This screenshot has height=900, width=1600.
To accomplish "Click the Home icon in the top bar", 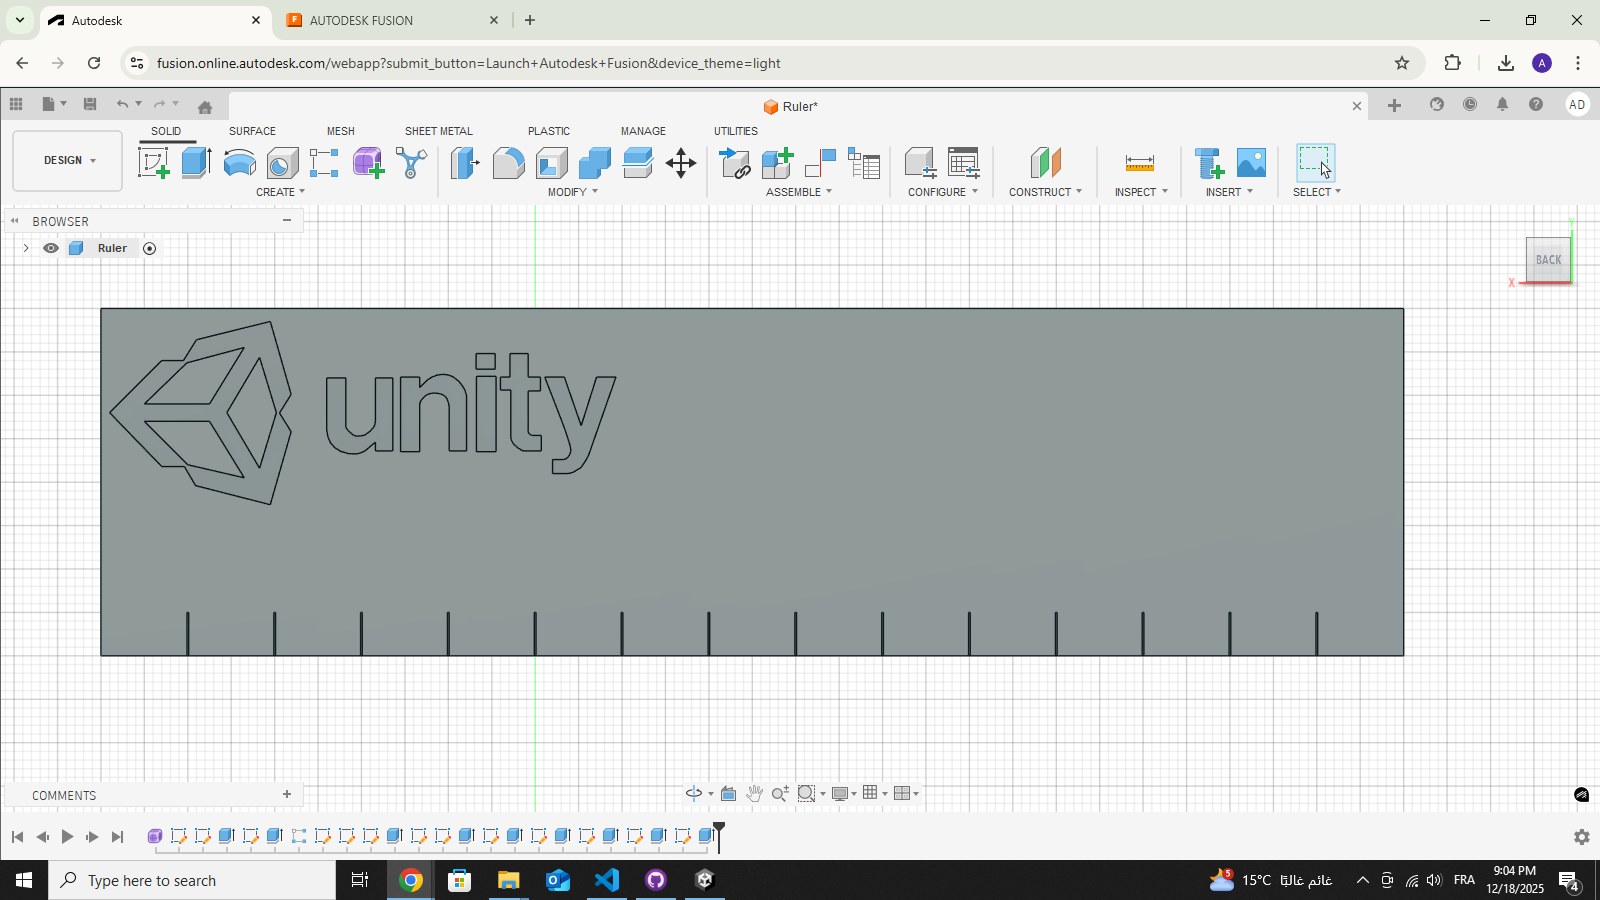I will coord(205,106).
